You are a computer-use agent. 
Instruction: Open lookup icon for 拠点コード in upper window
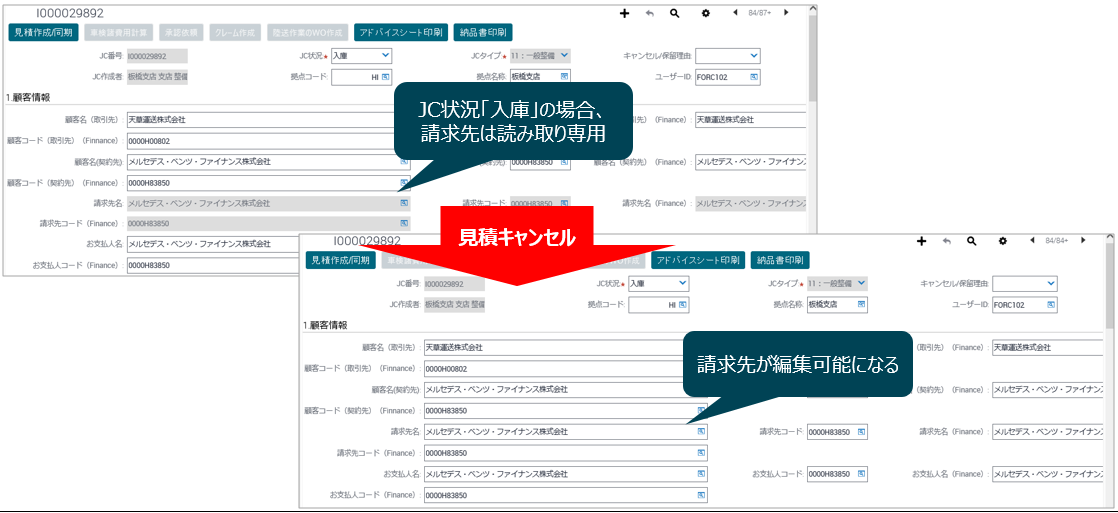click(384, 76)
